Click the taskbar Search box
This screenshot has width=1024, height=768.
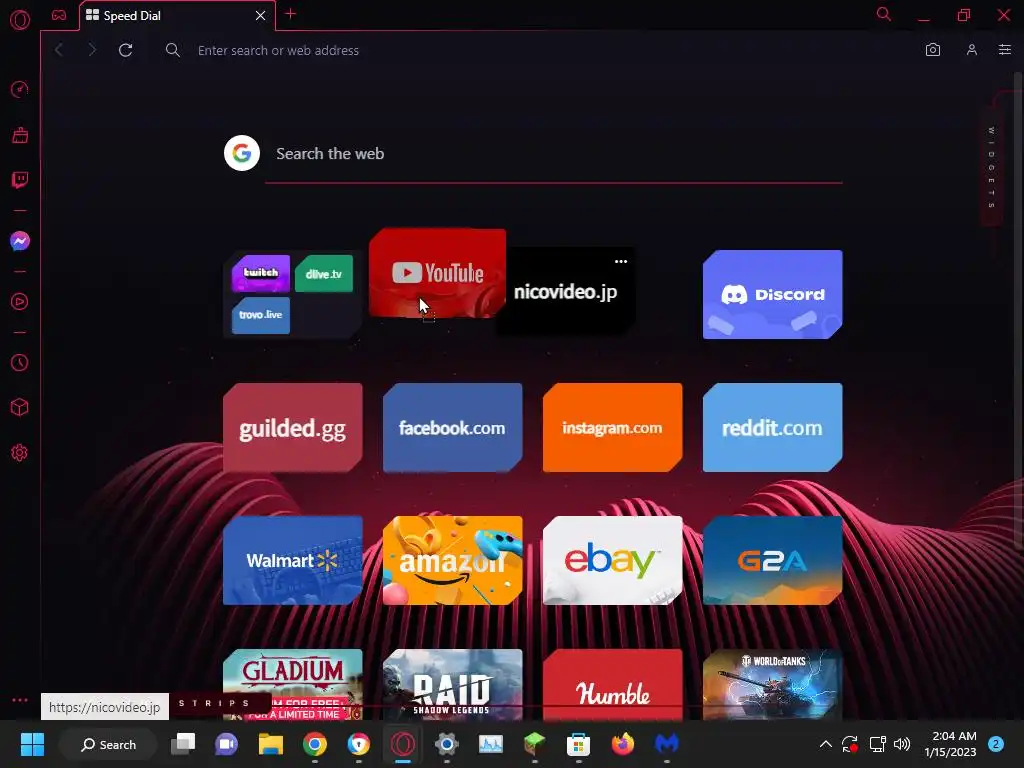(108, 744)
